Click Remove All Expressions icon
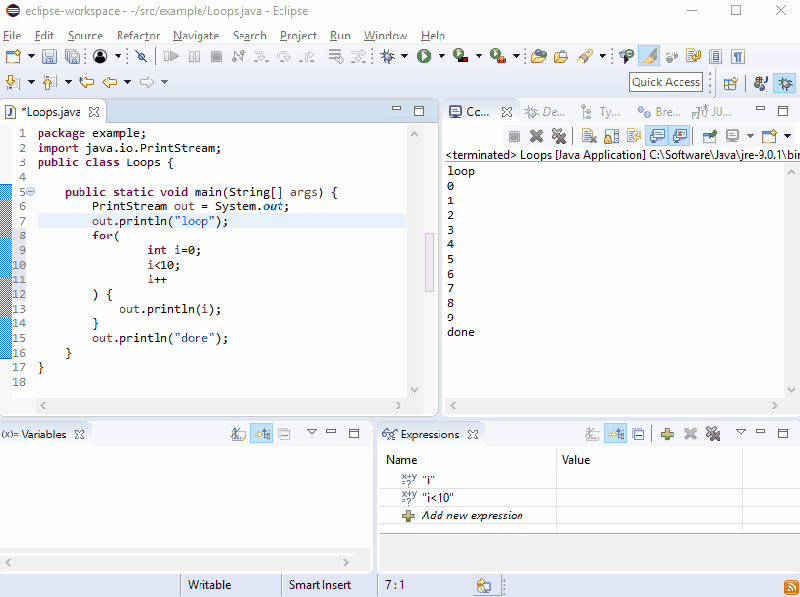Viewport: 800px width, 597px height. point(713,434)
